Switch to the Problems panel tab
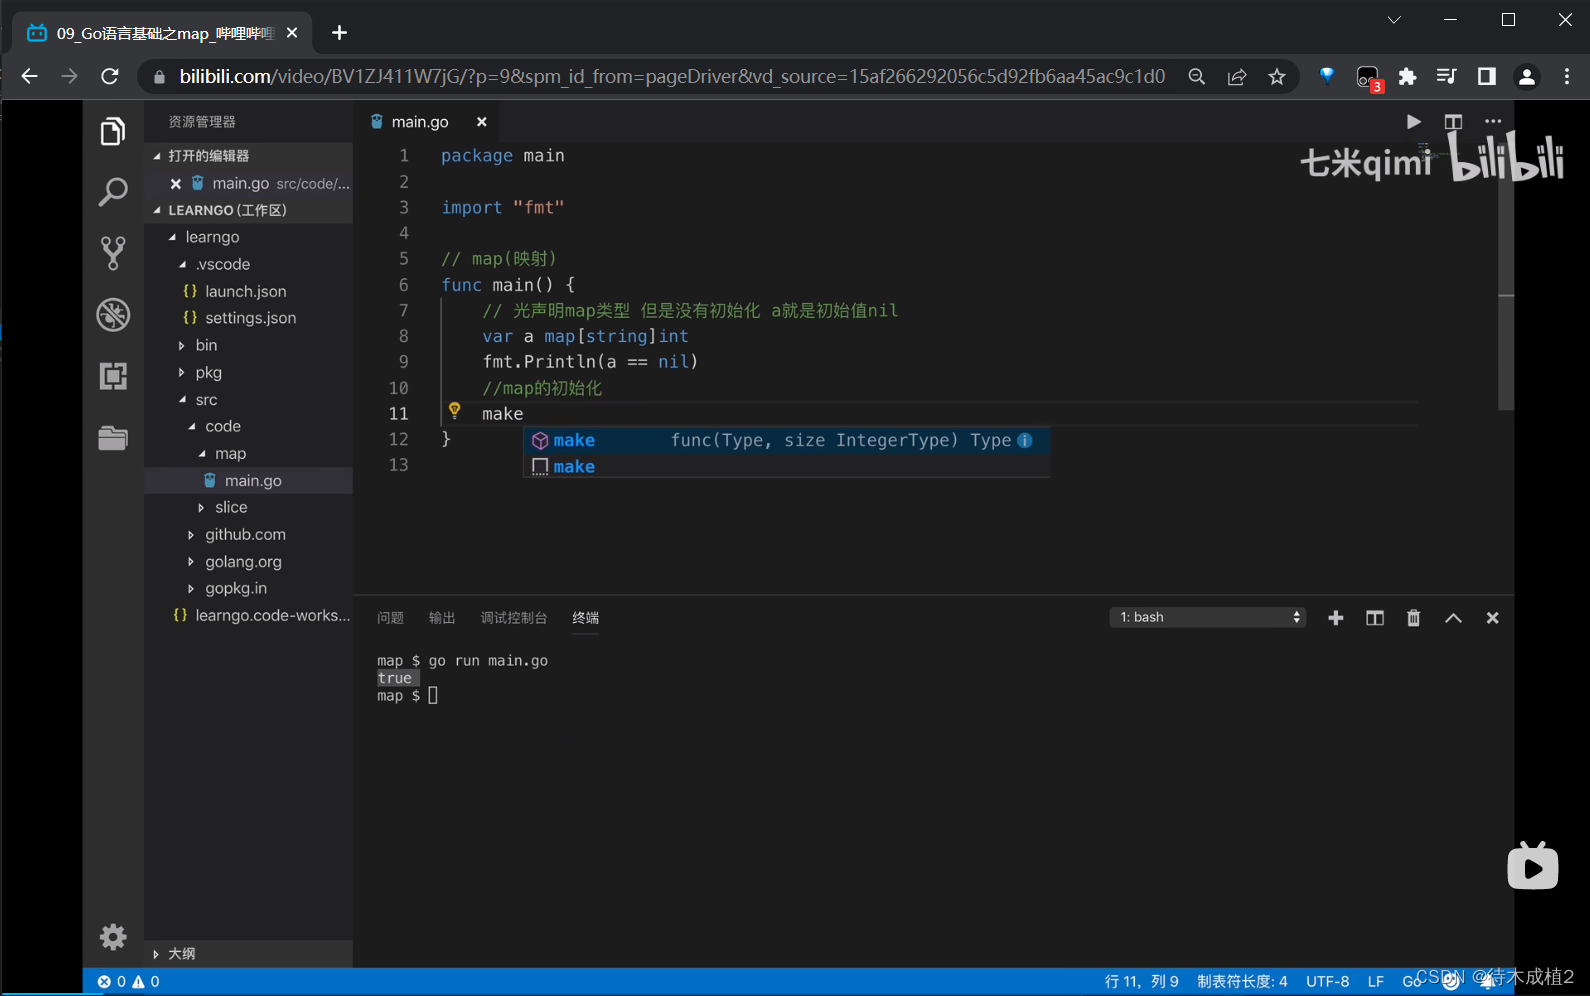The height and width of the screenshot is (996, 1590). click(390, 618)
